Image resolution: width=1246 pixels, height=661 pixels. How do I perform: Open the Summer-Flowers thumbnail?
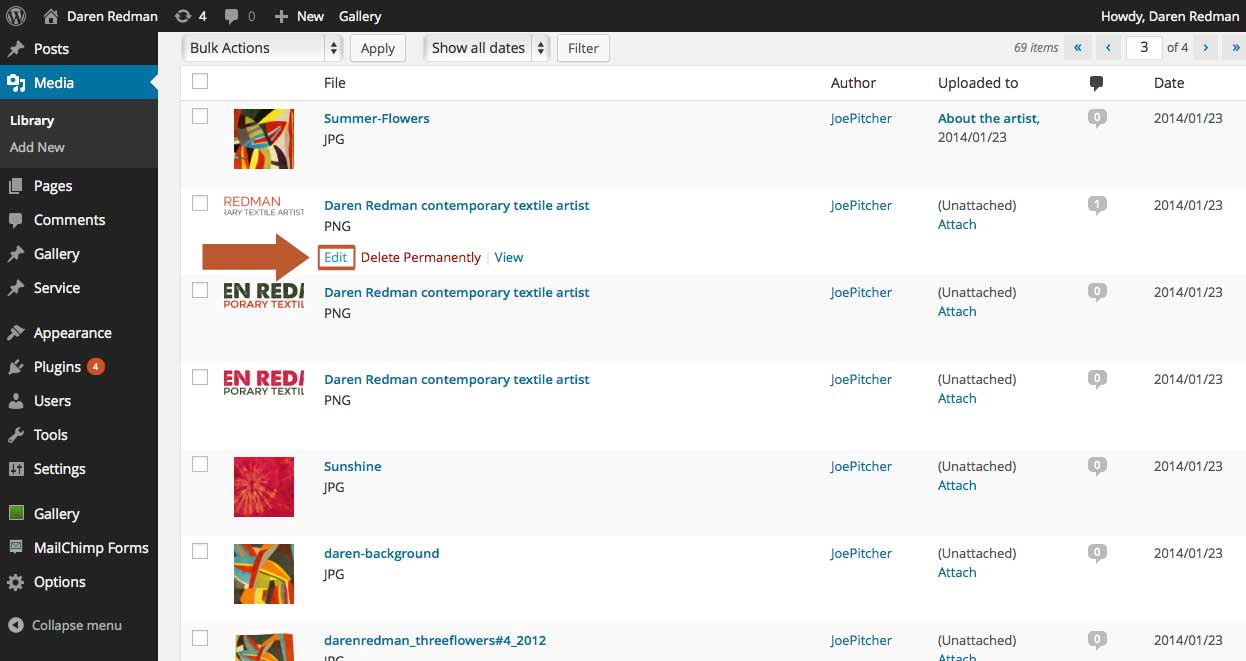[x=264, y=139]
